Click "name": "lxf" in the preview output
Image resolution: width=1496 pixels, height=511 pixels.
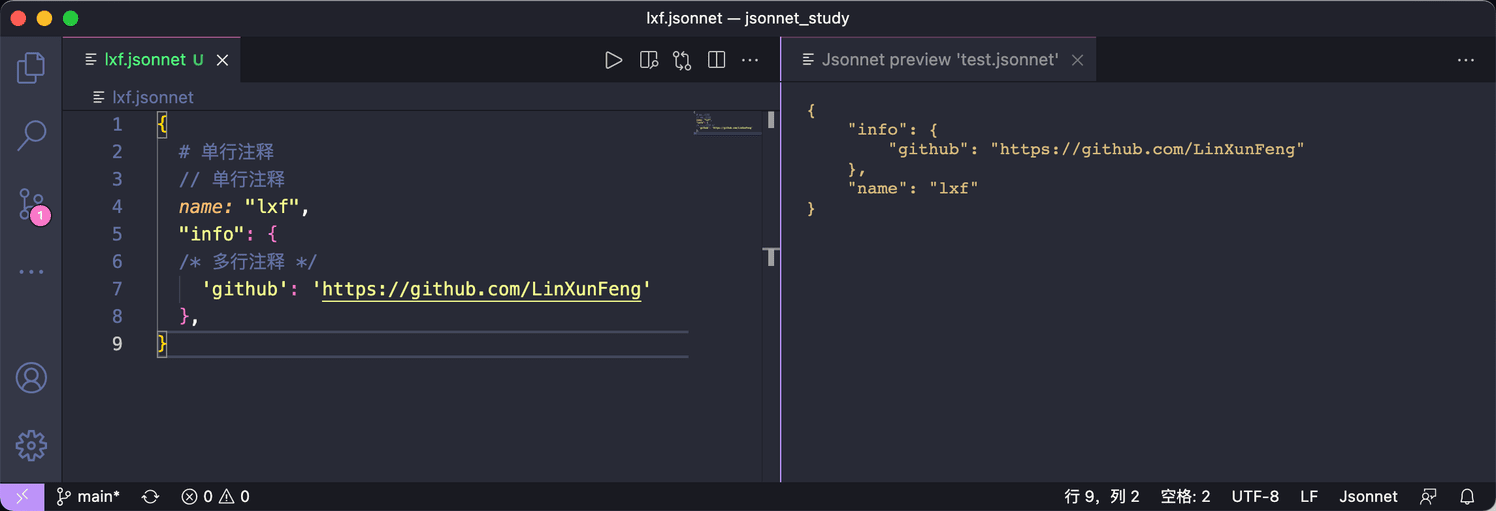(913, 188)
